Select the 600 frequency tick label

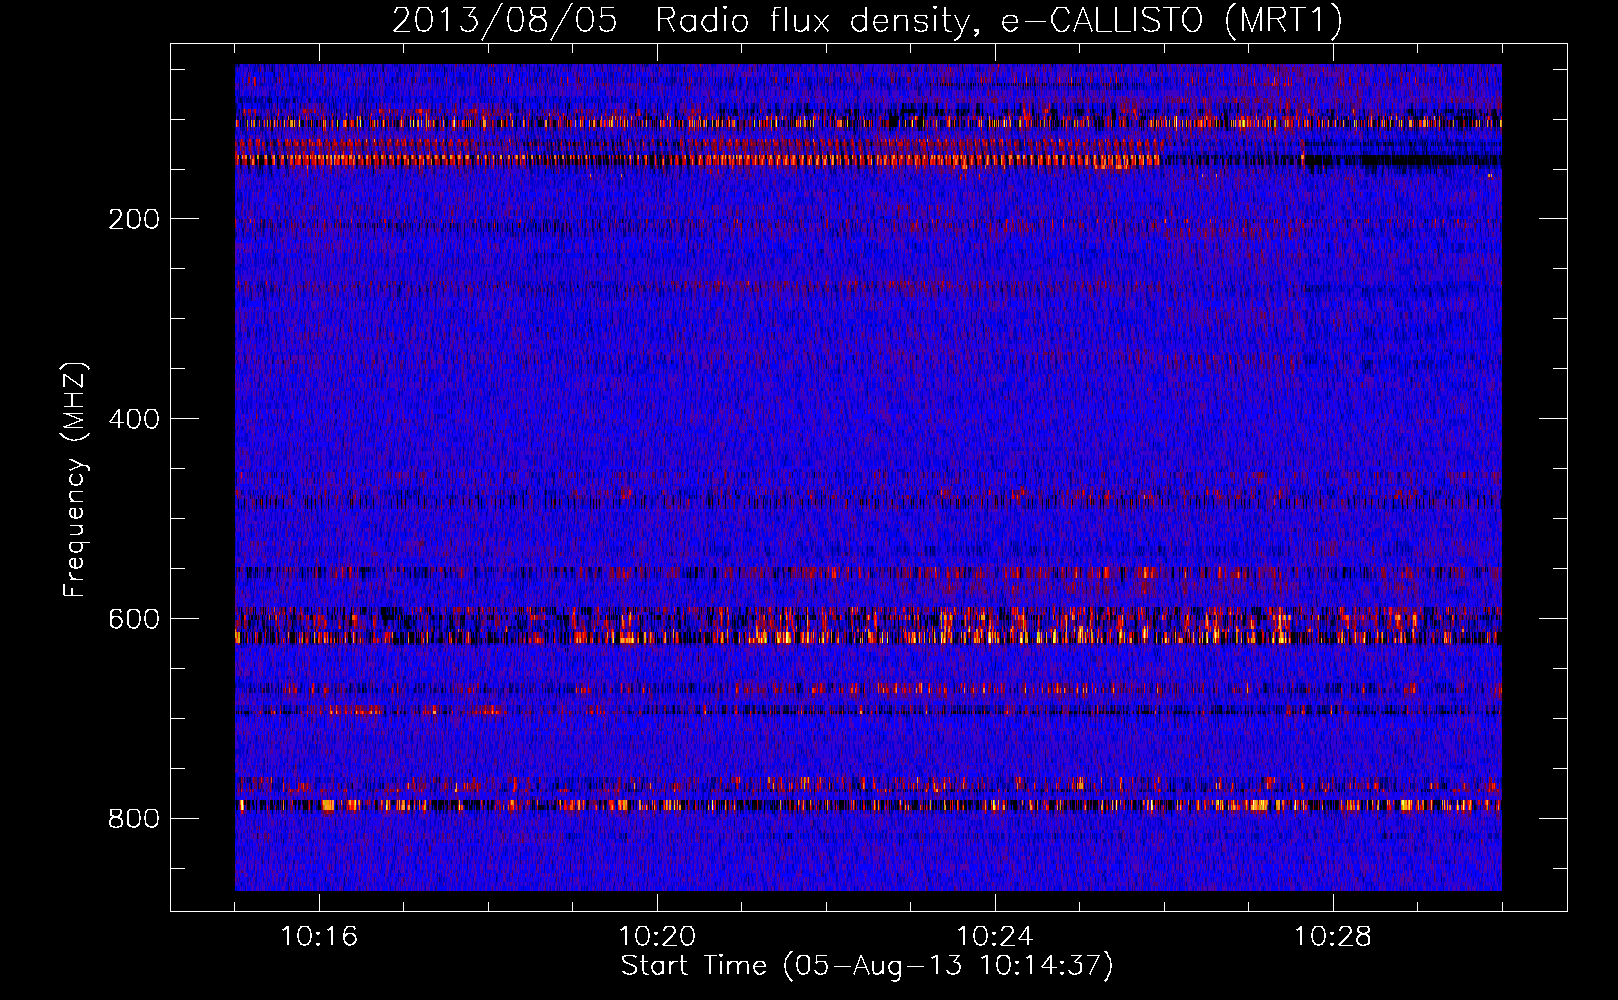[134, 619]
